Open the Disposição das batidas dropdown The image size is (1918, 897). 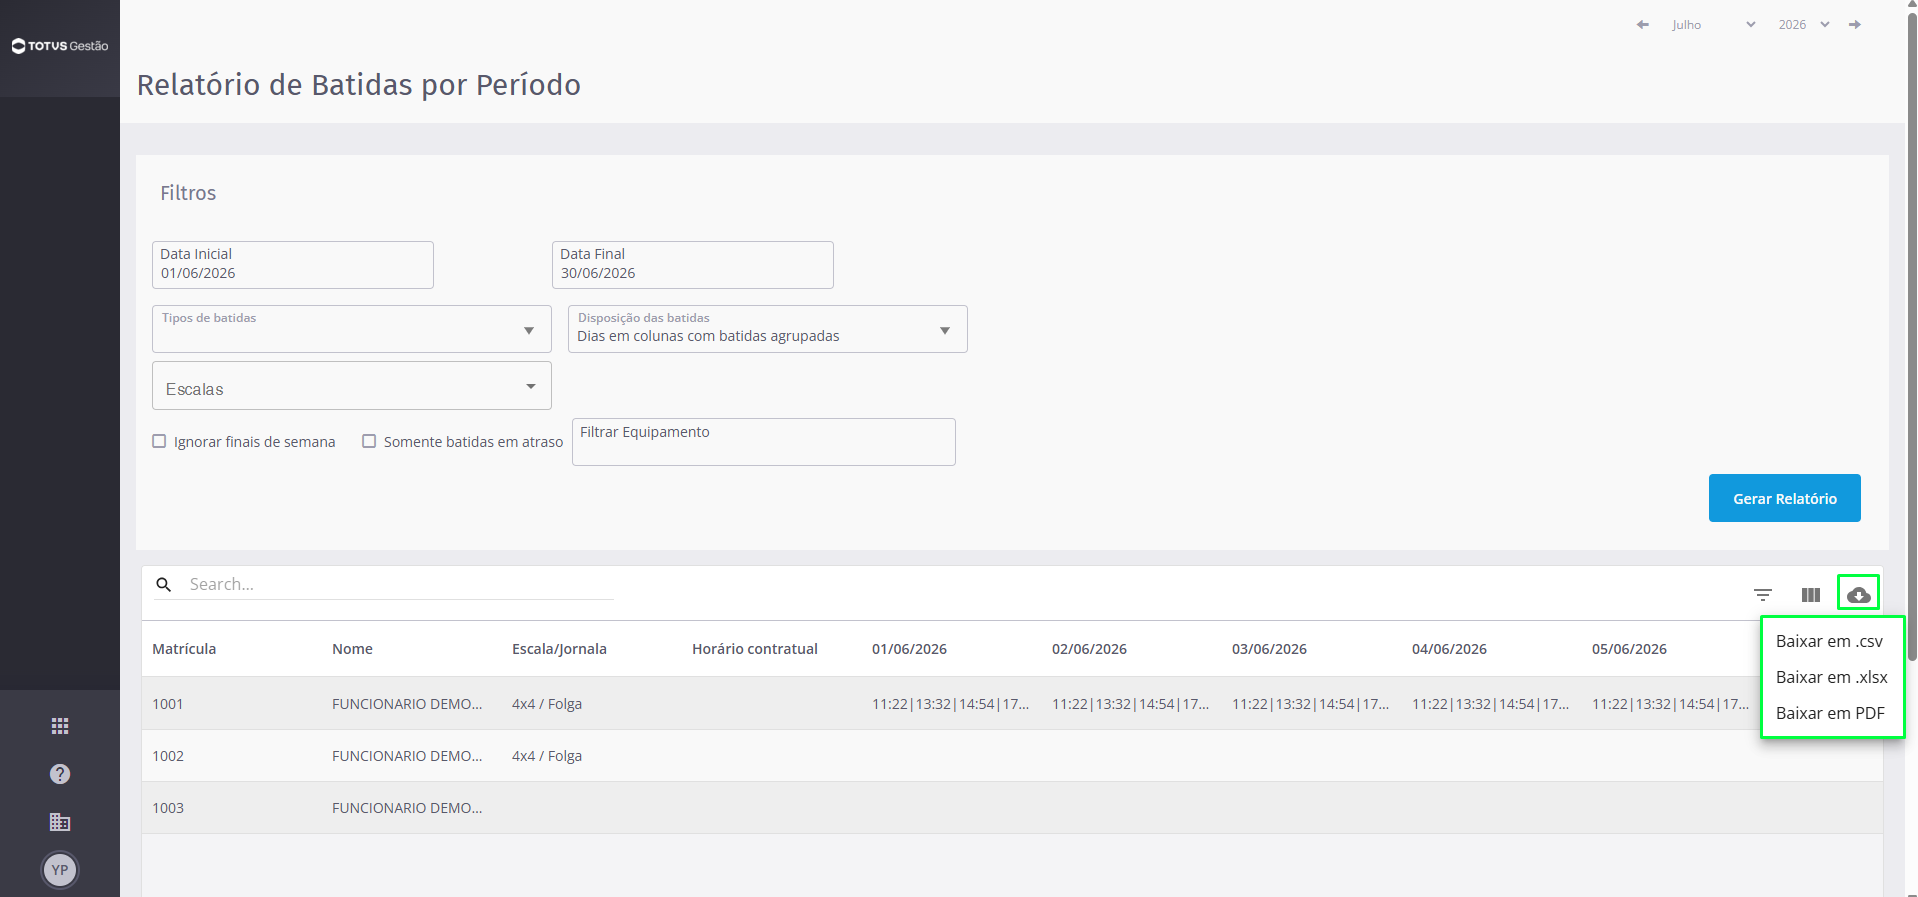[768, 329]
